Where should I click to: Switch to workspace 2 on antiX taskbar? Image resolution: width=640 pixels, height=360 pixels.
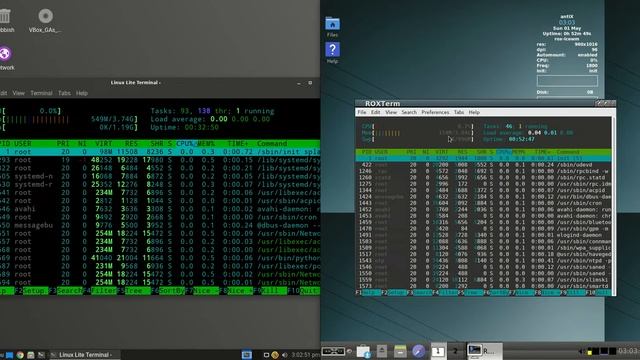click(455, 351)
